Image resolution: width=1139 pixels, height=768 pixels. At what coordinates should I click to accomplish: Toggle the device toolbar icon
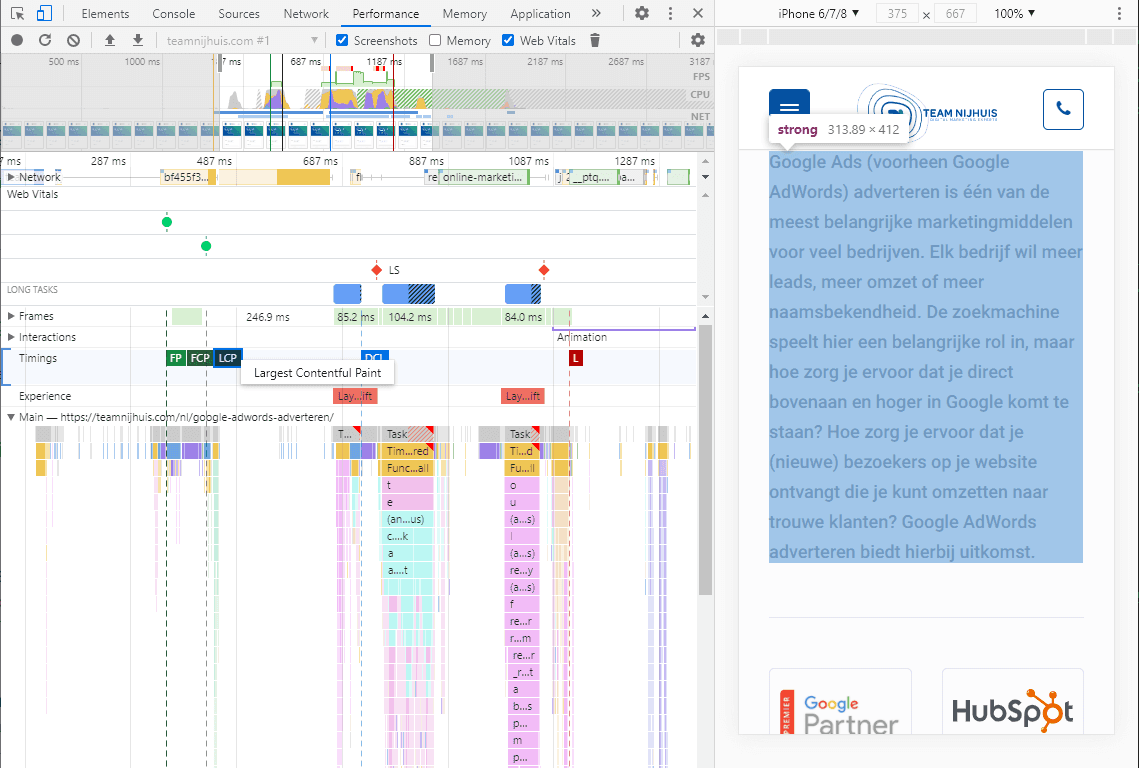point(44,13)
